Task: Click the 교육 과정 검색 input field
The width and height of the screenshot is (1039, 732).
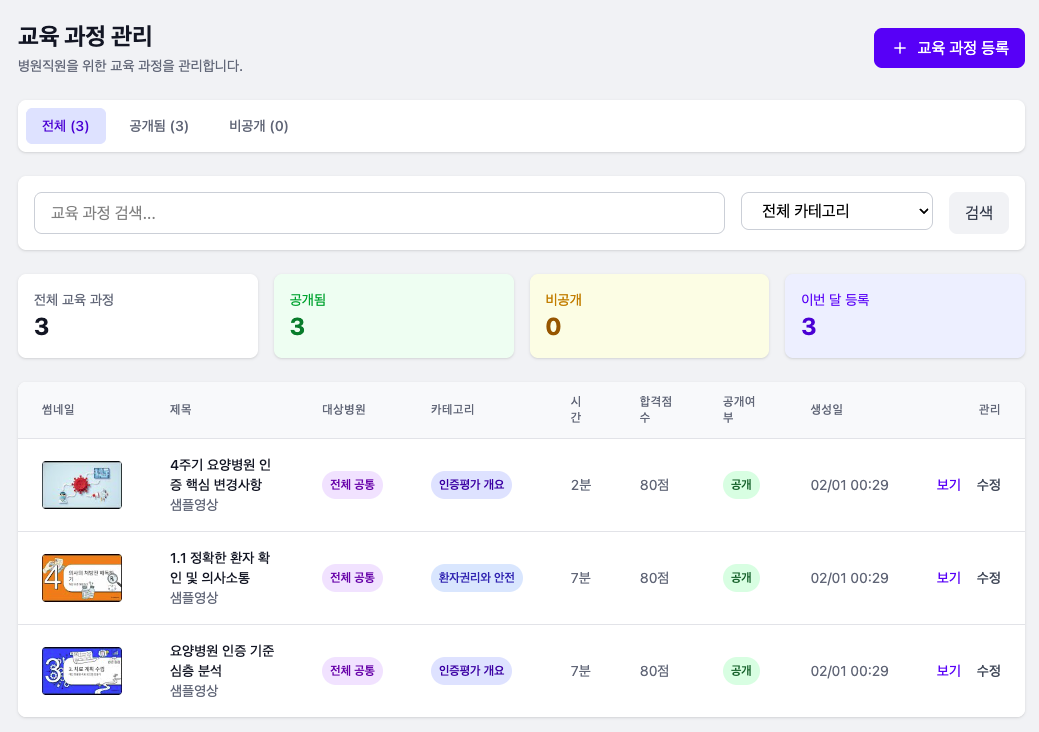Action: (x=380, y=212)
